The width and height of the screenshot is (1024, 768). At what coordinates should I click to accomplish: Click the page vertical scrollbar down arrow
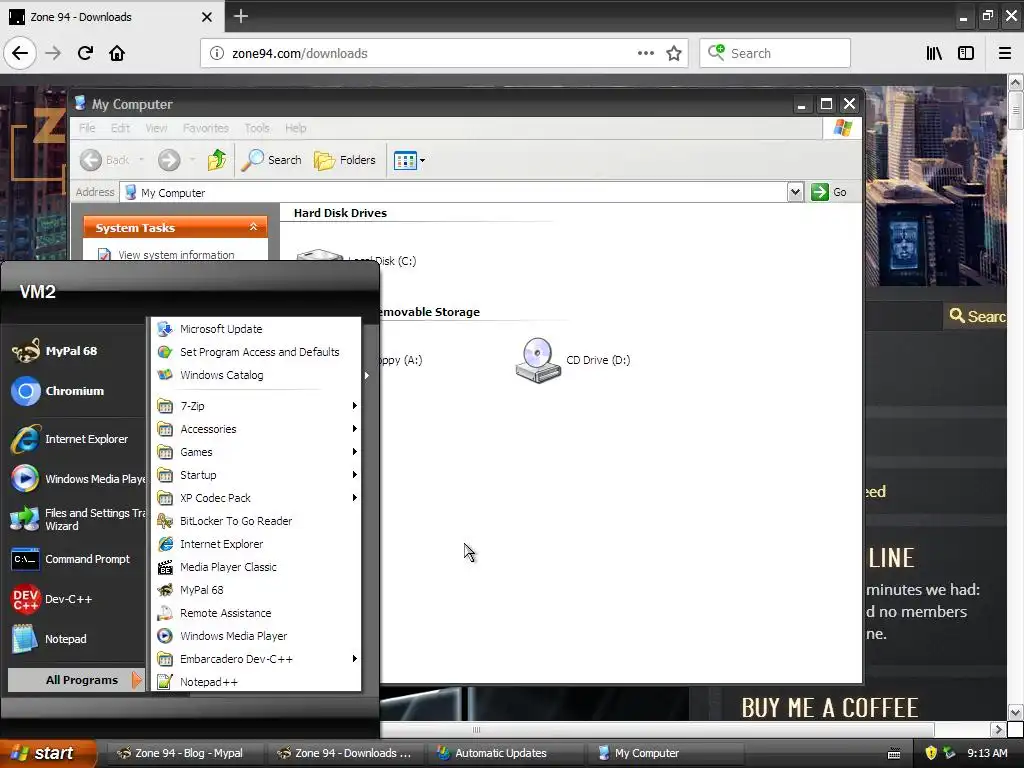point(1015,712)
